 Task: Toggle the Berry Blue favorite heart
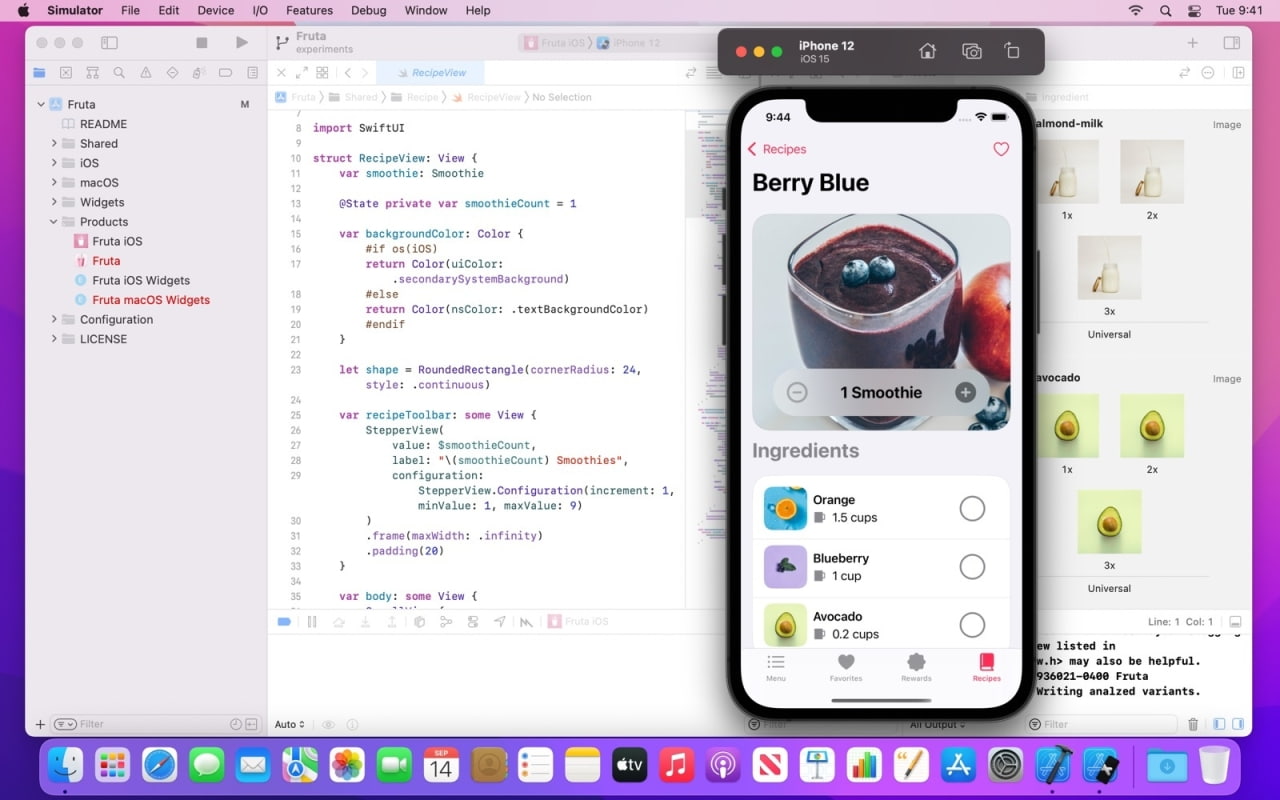(x=1001, y=148)
